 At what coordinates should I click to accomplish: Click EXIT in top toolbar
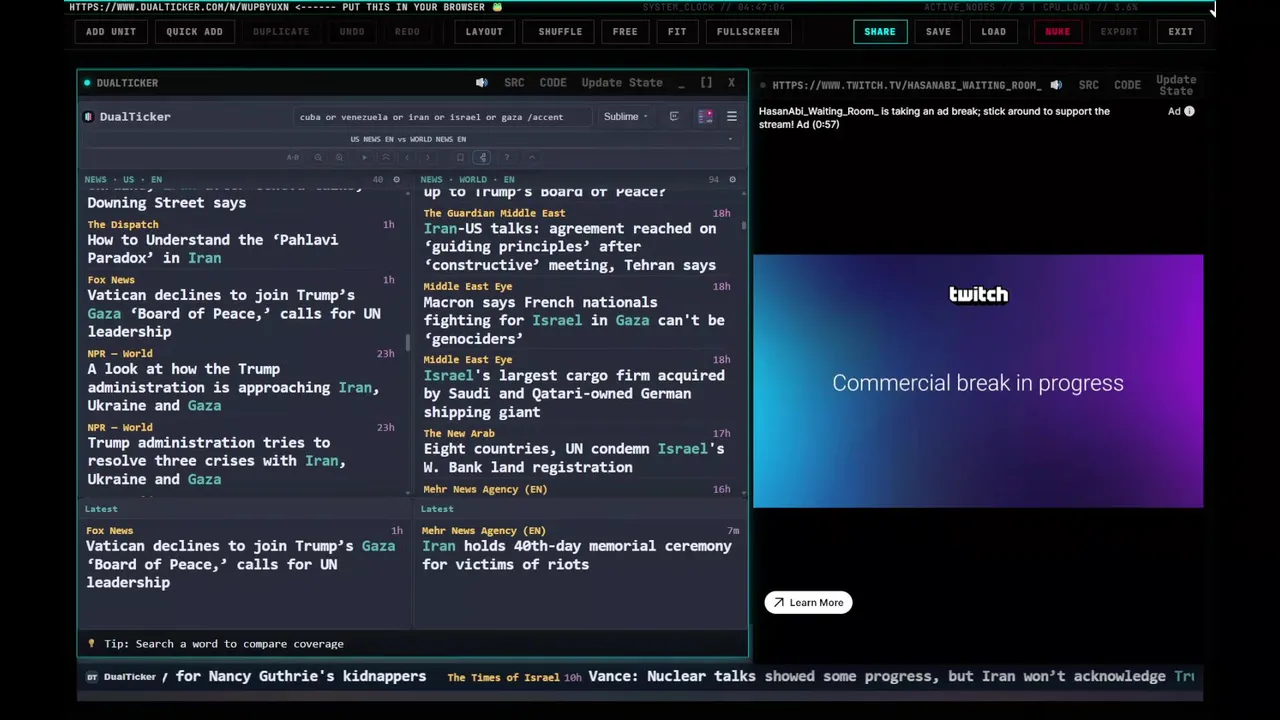point(1181,32)
